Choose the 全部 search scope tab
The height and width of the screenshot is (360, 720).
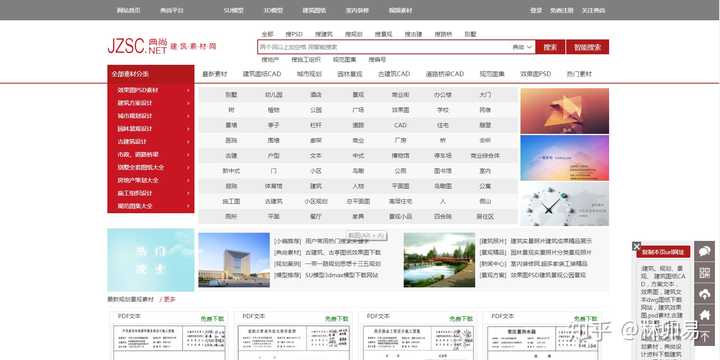click(267, 34)
